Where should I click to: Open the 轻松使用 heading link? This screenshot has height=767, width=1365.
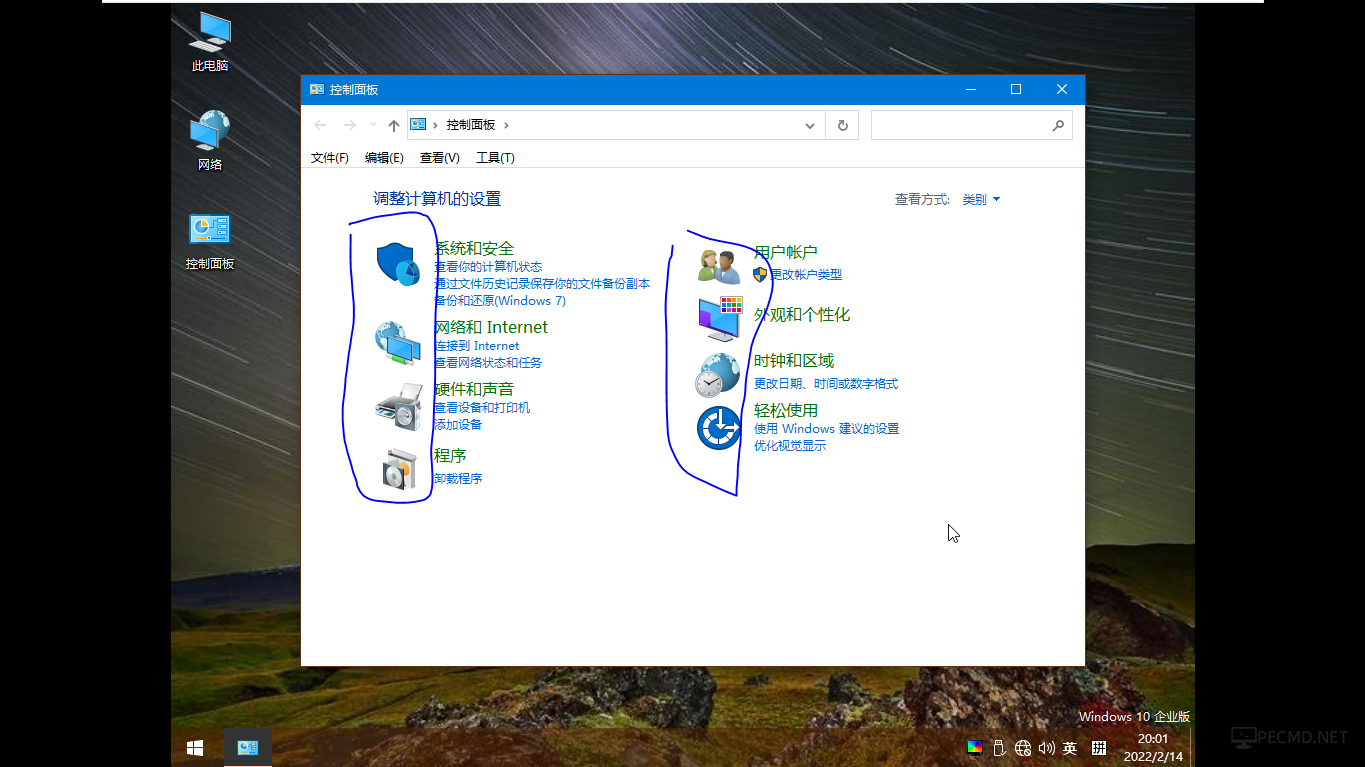click(x=786, y=411)
